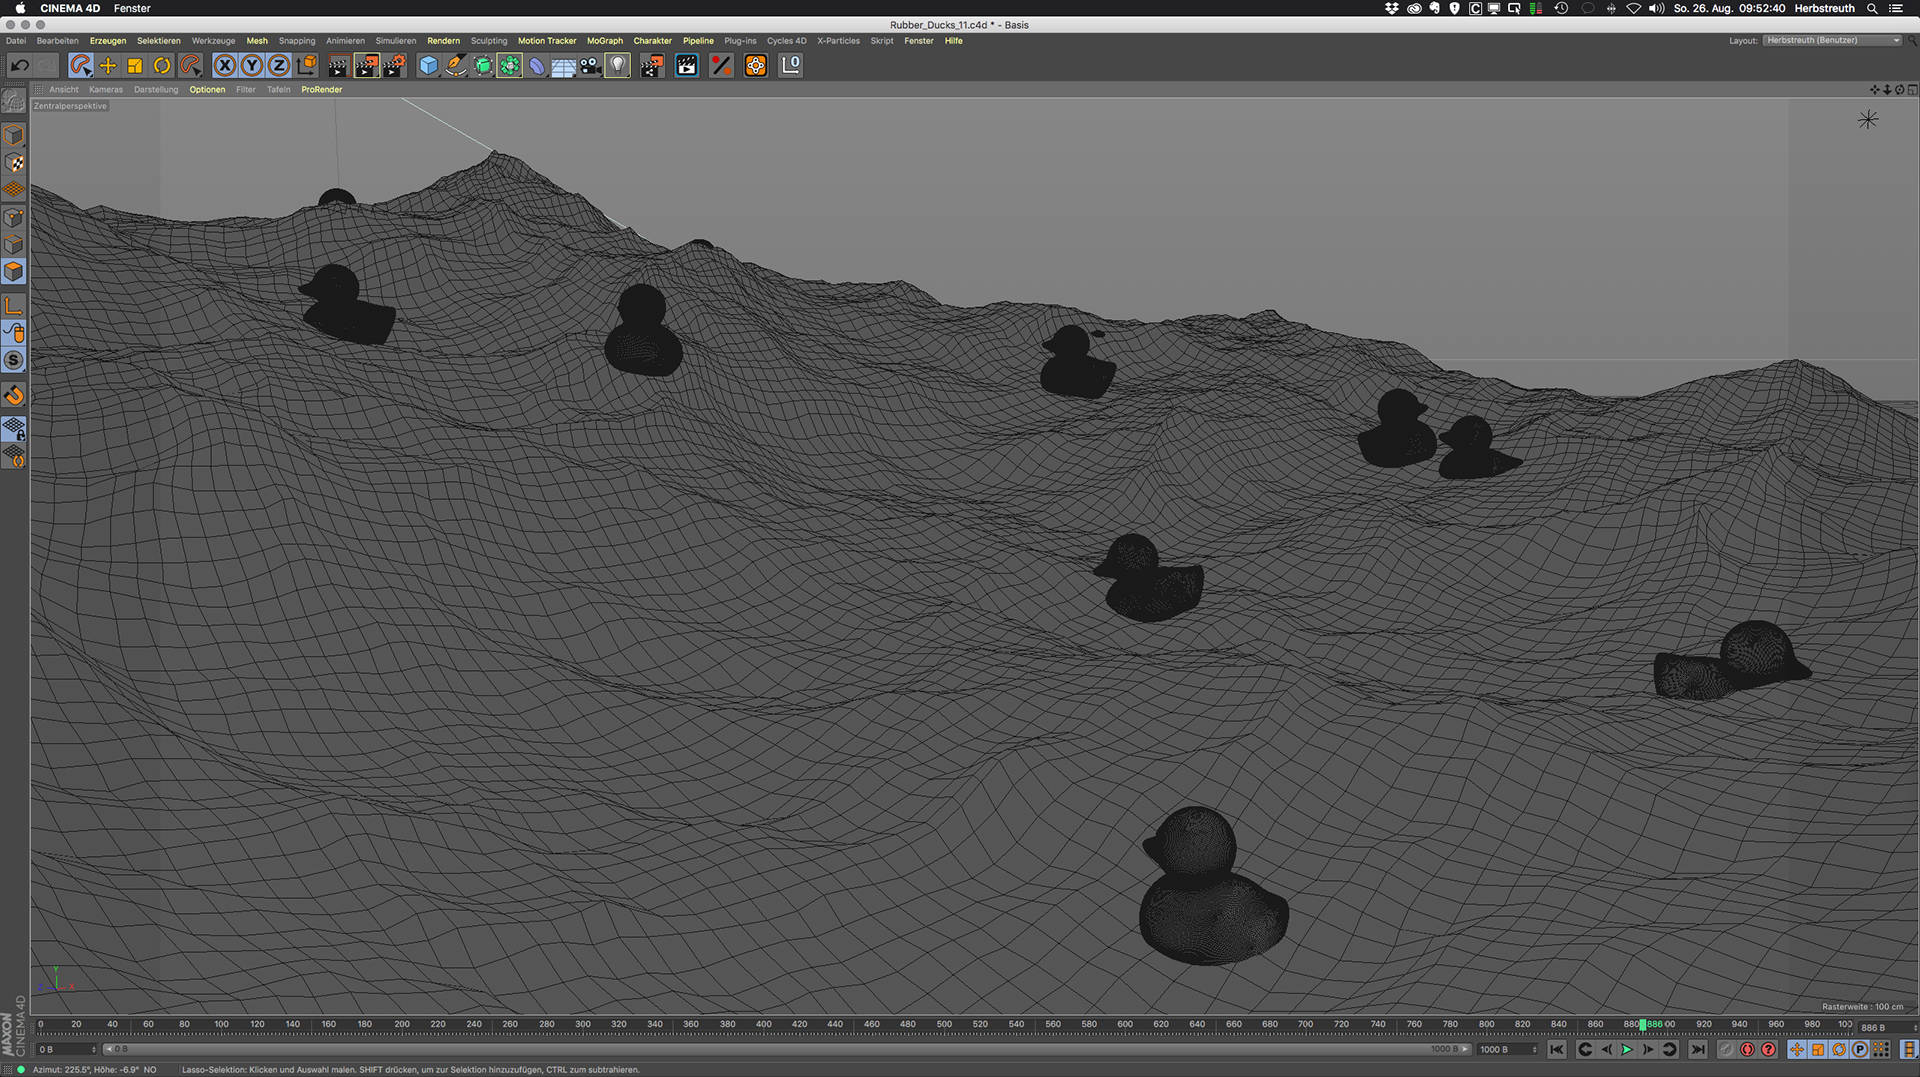
Task: Open the Bend deformer icon
Action: 537,66
